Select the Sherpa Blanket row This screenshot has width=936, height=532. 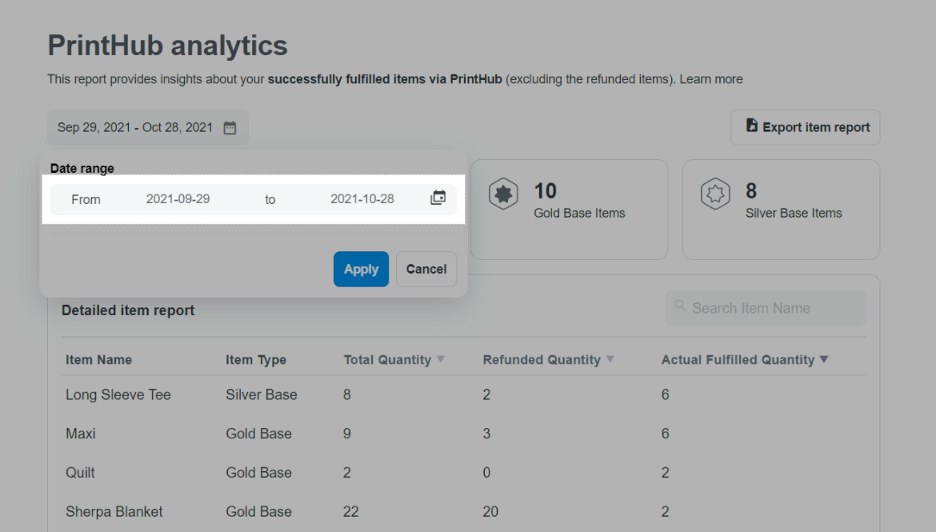(x=114, y=511)
